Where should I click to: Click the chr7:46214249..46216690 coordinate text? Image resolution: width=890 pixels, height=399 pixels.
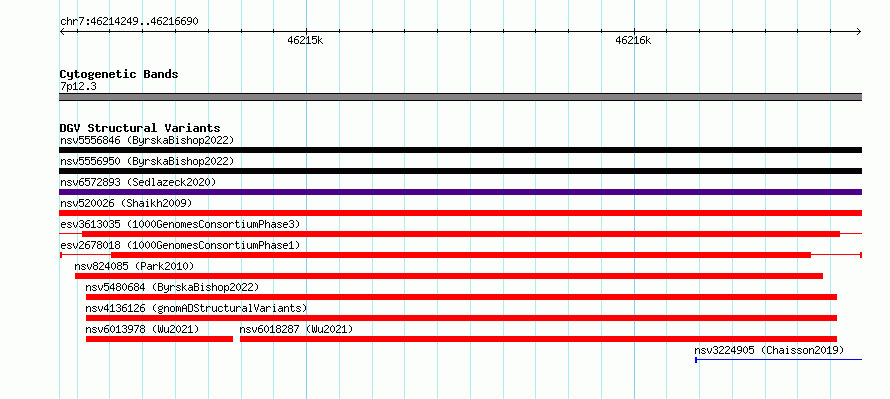tap(129, 22)
